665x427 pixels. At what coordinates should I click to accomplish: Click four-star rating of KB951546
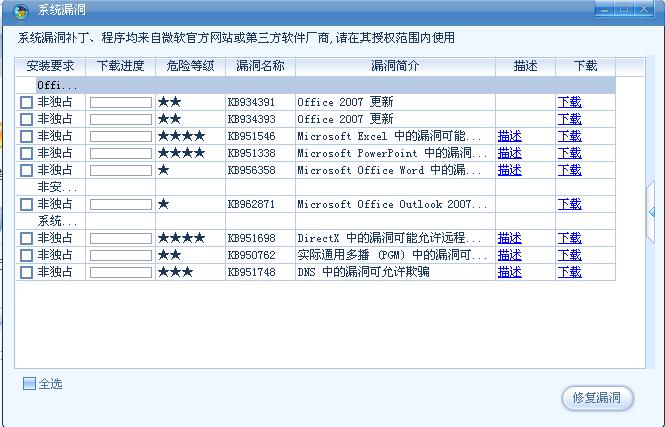pos(181,136)
